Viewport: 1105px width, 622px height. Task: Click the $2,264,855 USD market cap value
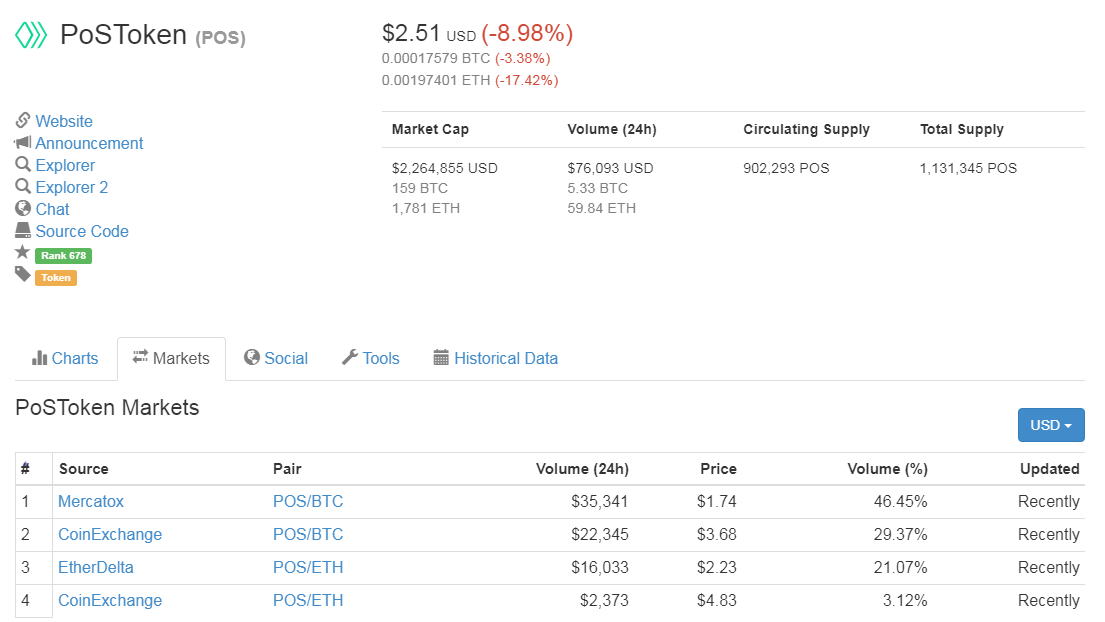445,168
